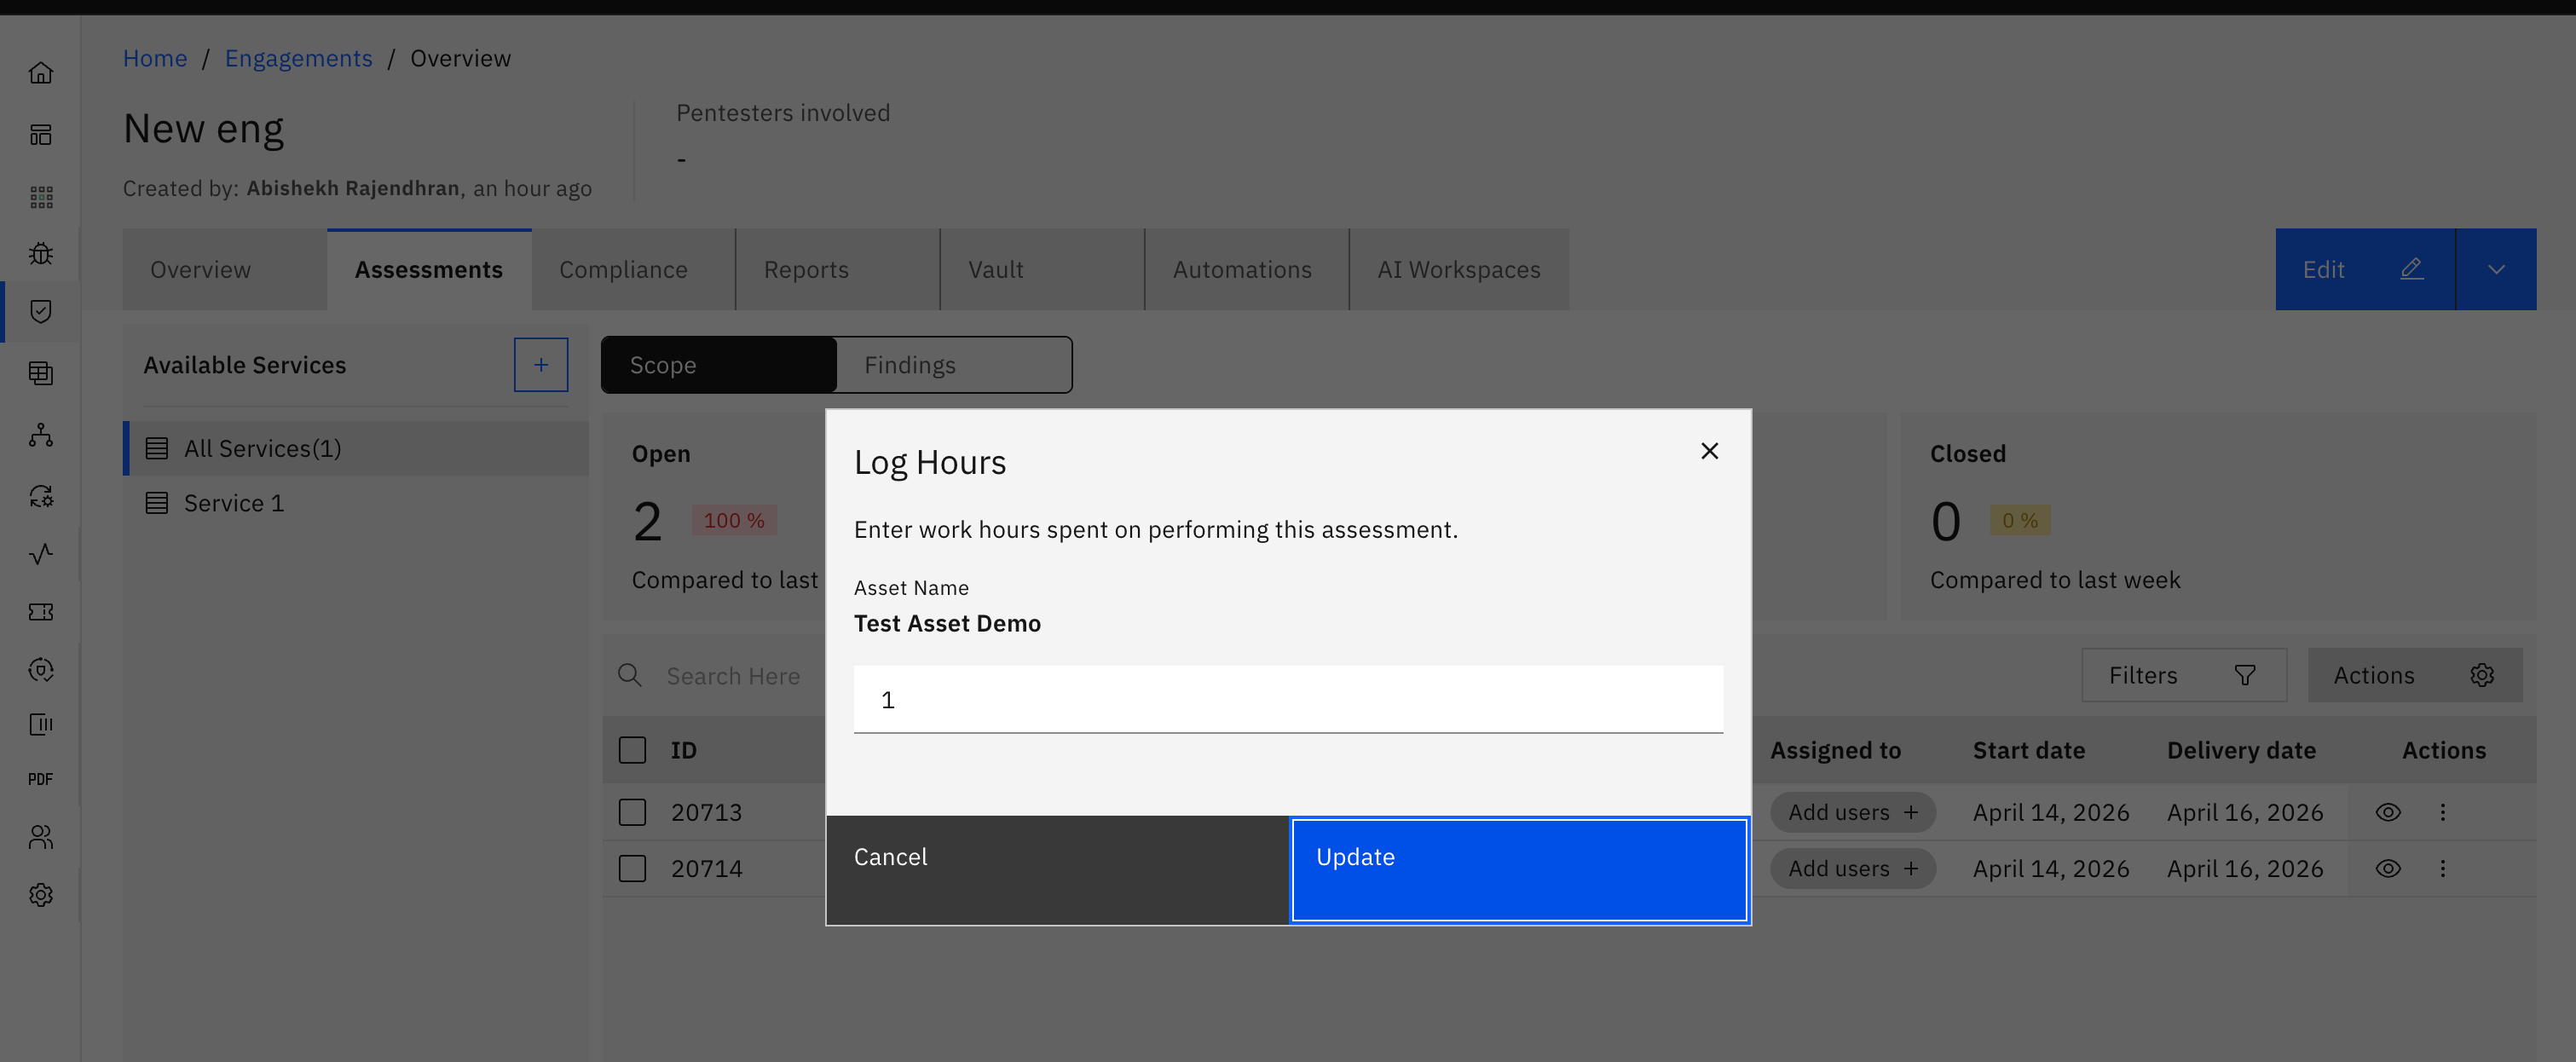Toggle the select-all ID checkbox
Viewport: 2576px width, 1062px height.
(x=633, y=750)
